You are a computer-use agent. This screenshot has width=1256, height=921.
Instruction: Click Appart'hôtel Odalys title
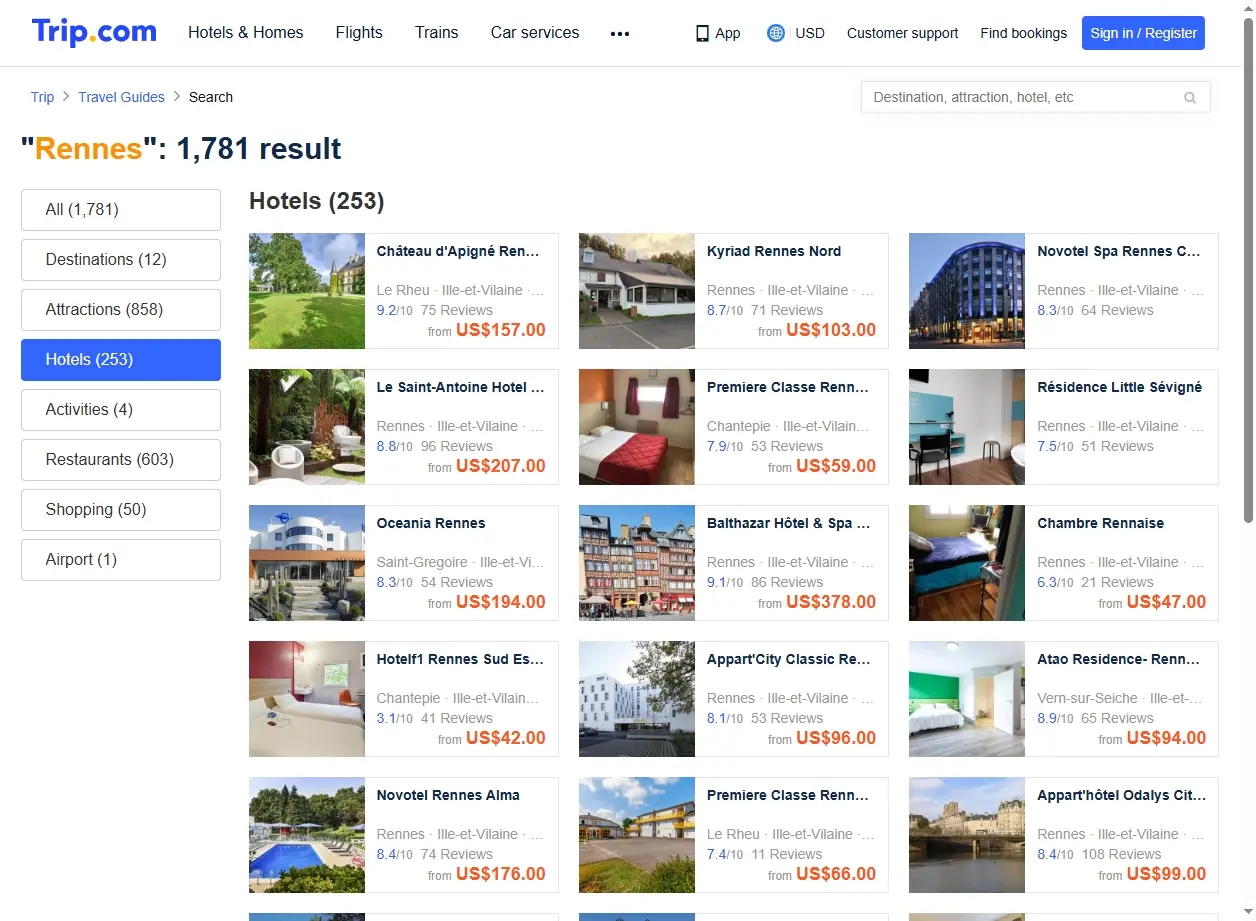coord(1122,795)
